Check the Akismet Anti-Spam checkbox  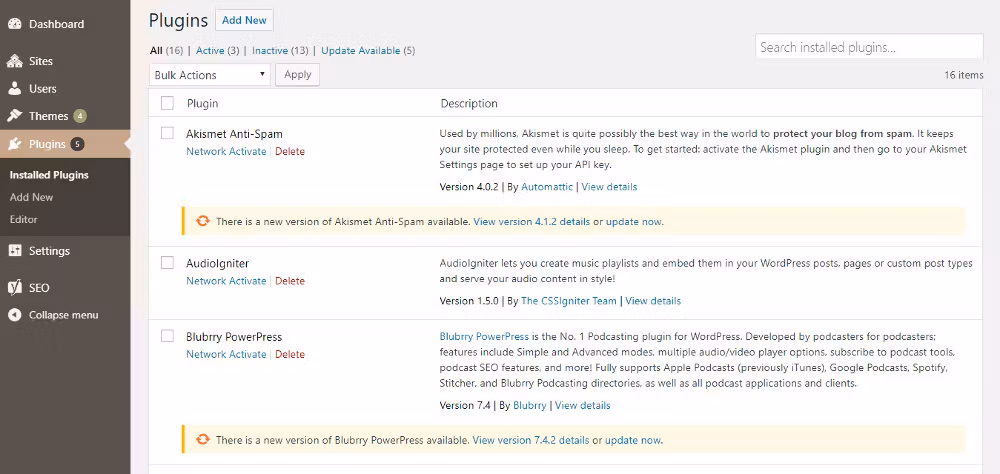pyautogui.click(x=167, y=133)
